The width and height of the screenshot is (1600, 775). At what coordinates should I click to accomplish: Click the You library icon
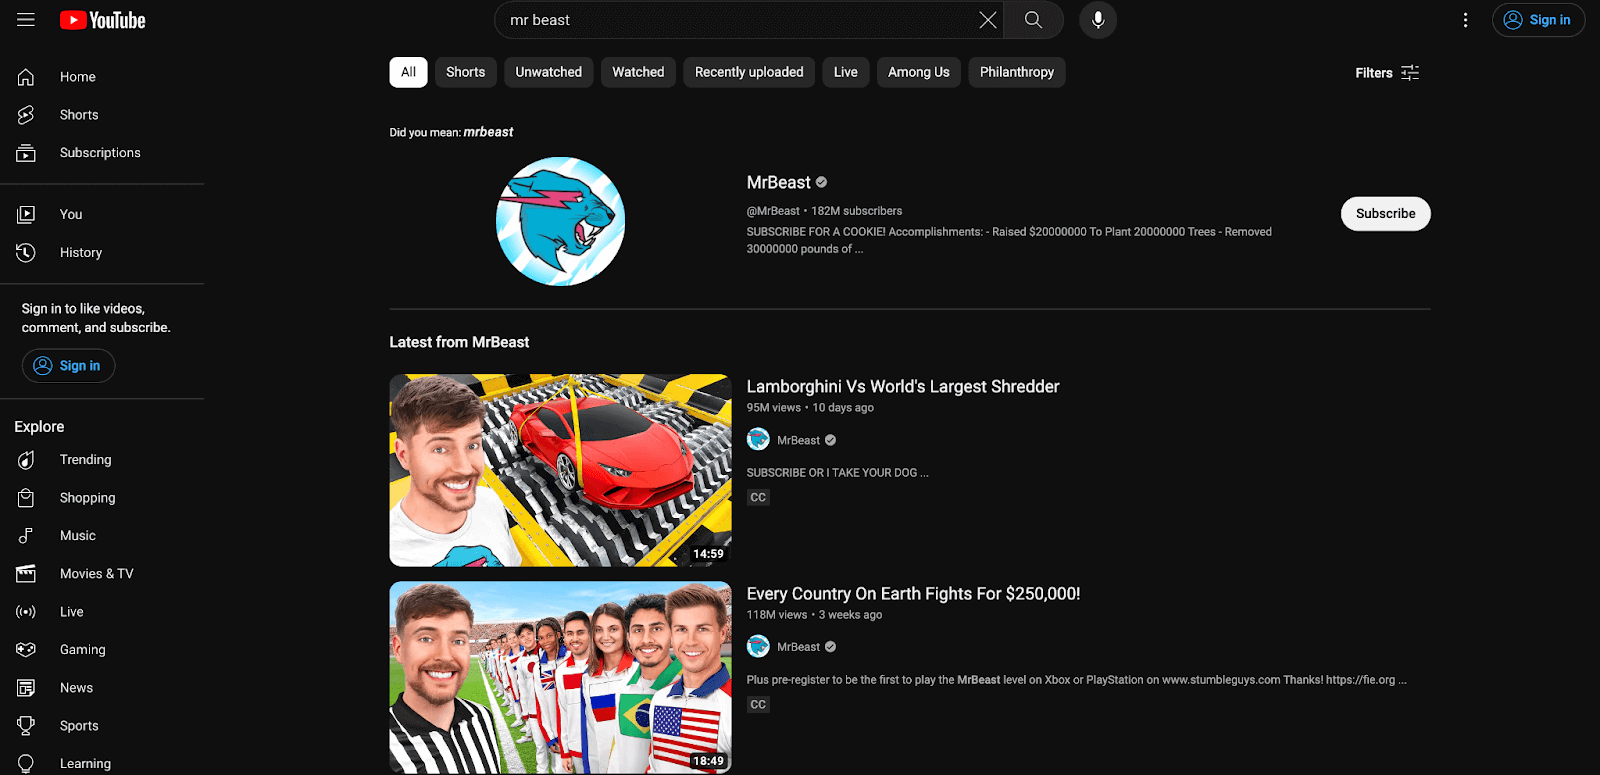click(x=26, y=214)
